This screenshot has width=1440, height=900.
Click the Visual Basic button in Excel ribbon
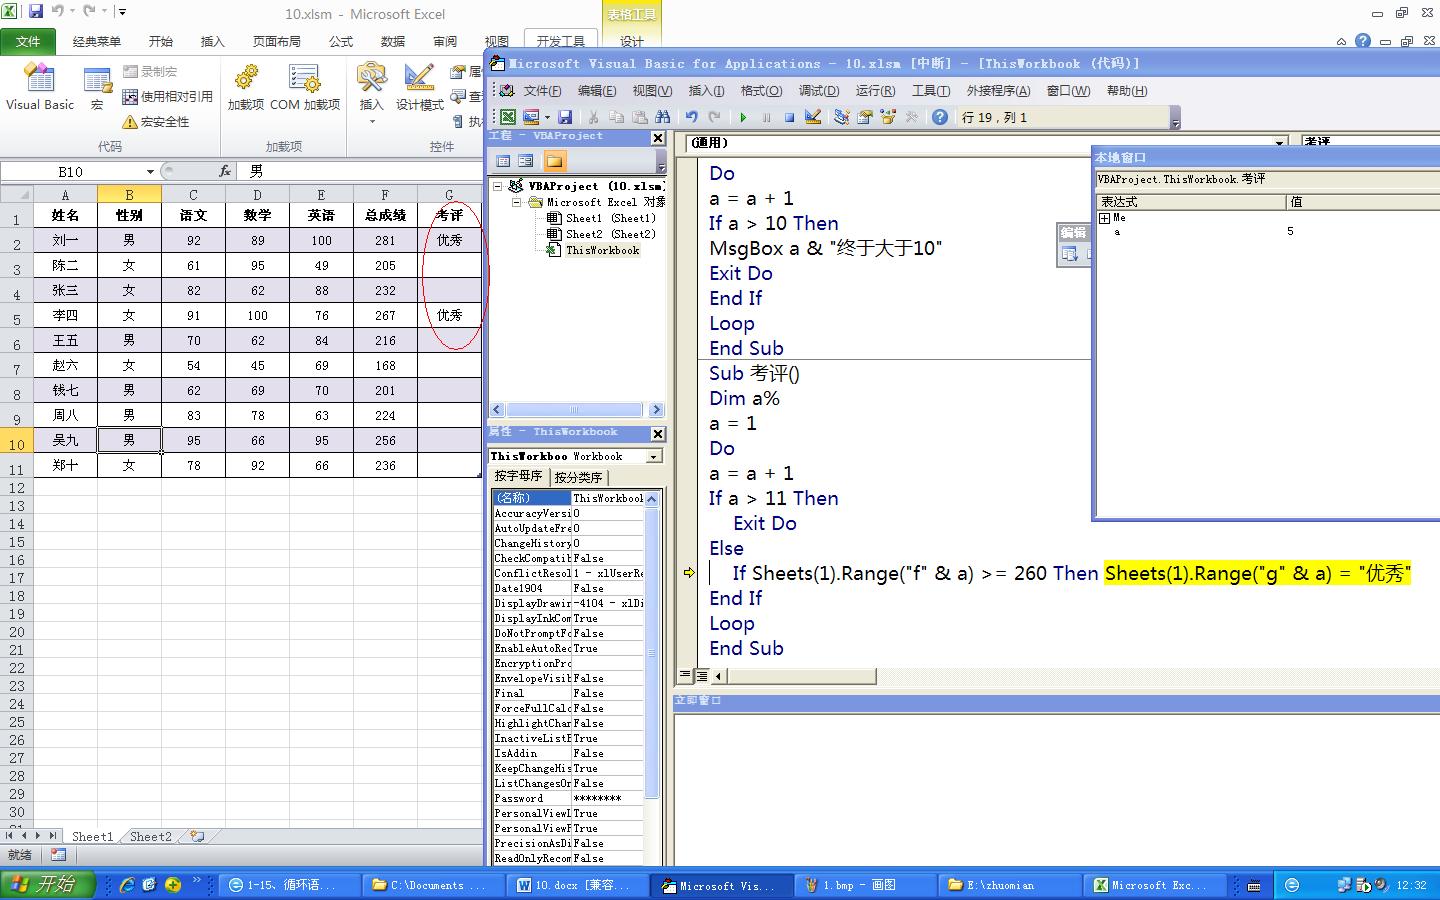[40, 88]
